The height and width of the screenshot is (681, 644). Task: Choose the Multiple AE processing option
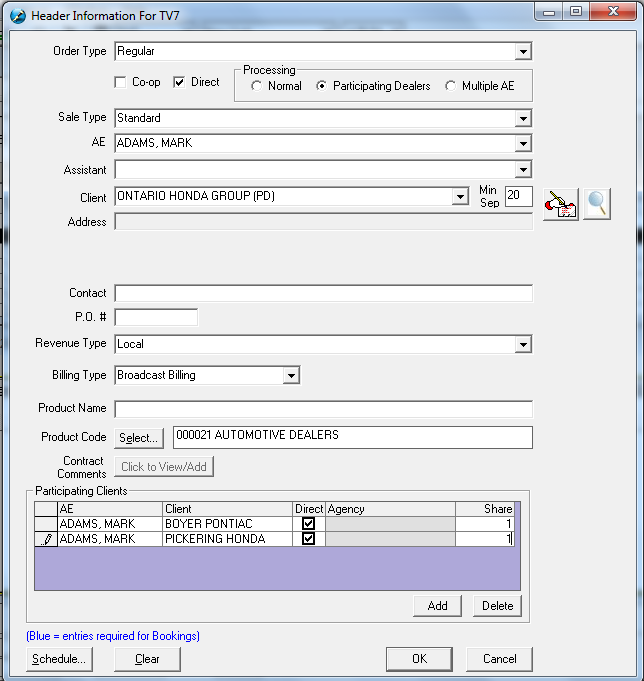coord(451,86)
